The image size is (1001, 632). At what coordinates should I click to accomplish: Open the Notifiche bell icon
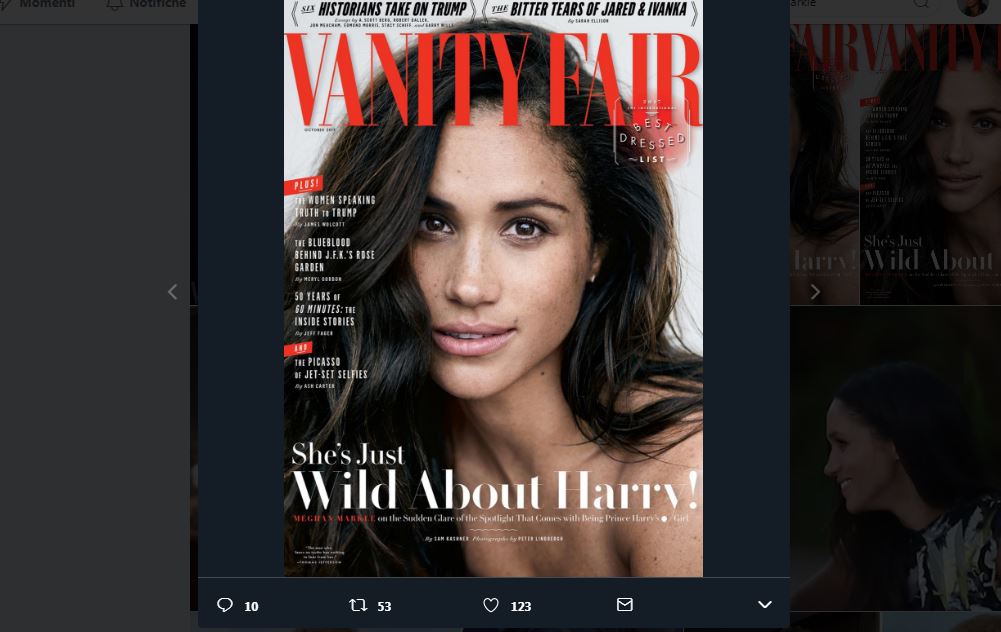[x=114, y=5]
